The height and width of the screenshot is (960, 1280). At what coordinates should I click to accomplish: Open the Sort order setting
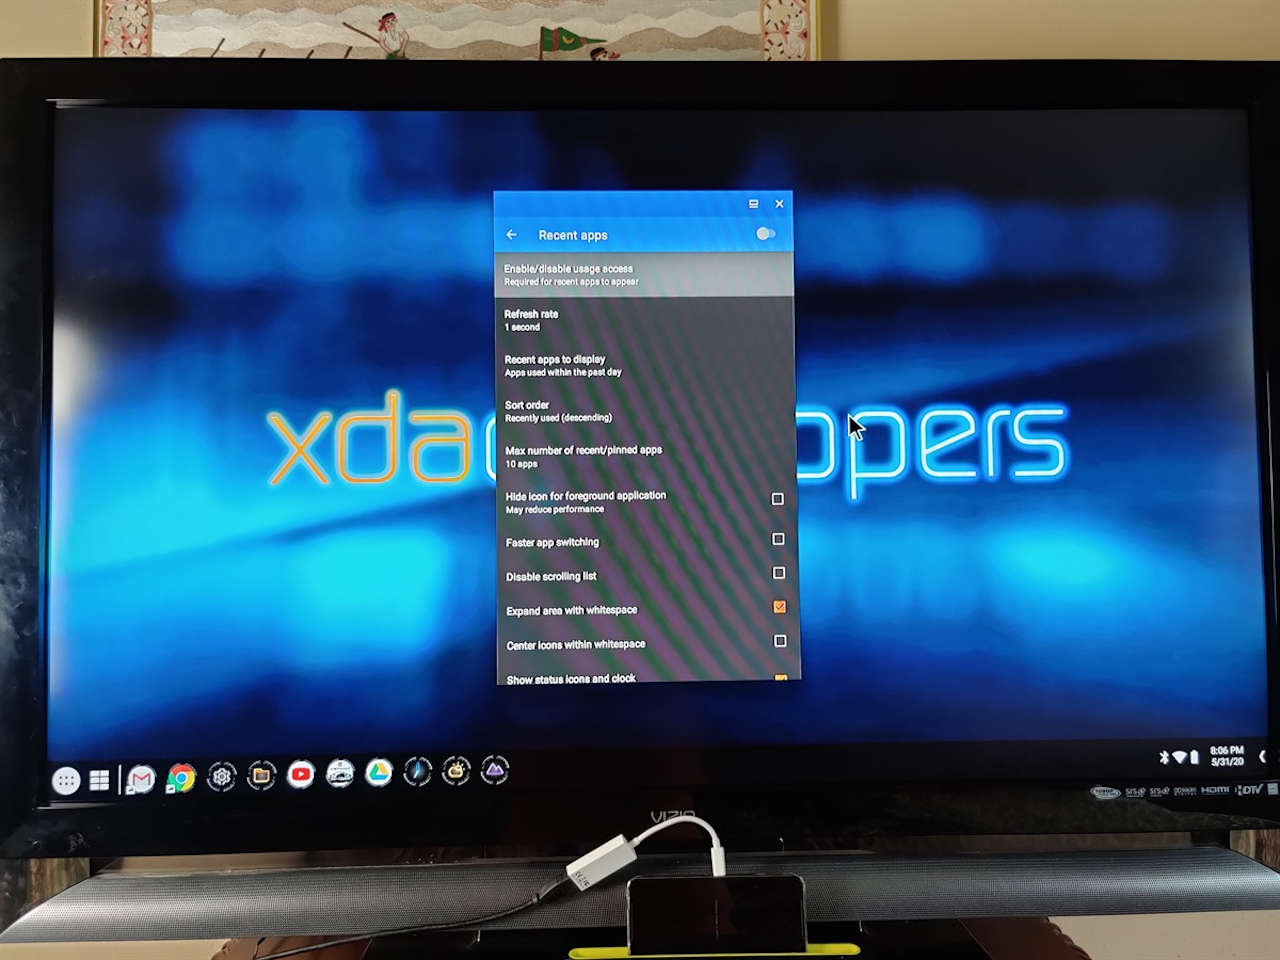pos(645,411)
